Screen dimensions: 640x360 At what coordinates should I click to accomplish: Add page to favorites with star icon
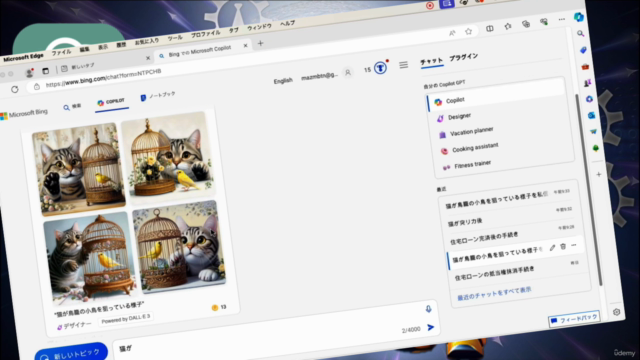(469, 31)
